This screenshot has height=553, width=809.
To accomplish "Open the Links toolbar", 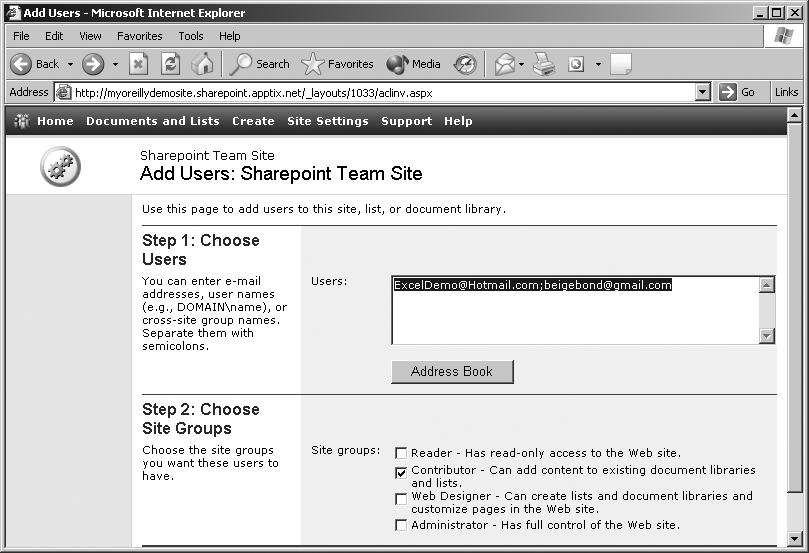I will pyautogui.click(x=786, y=92).
